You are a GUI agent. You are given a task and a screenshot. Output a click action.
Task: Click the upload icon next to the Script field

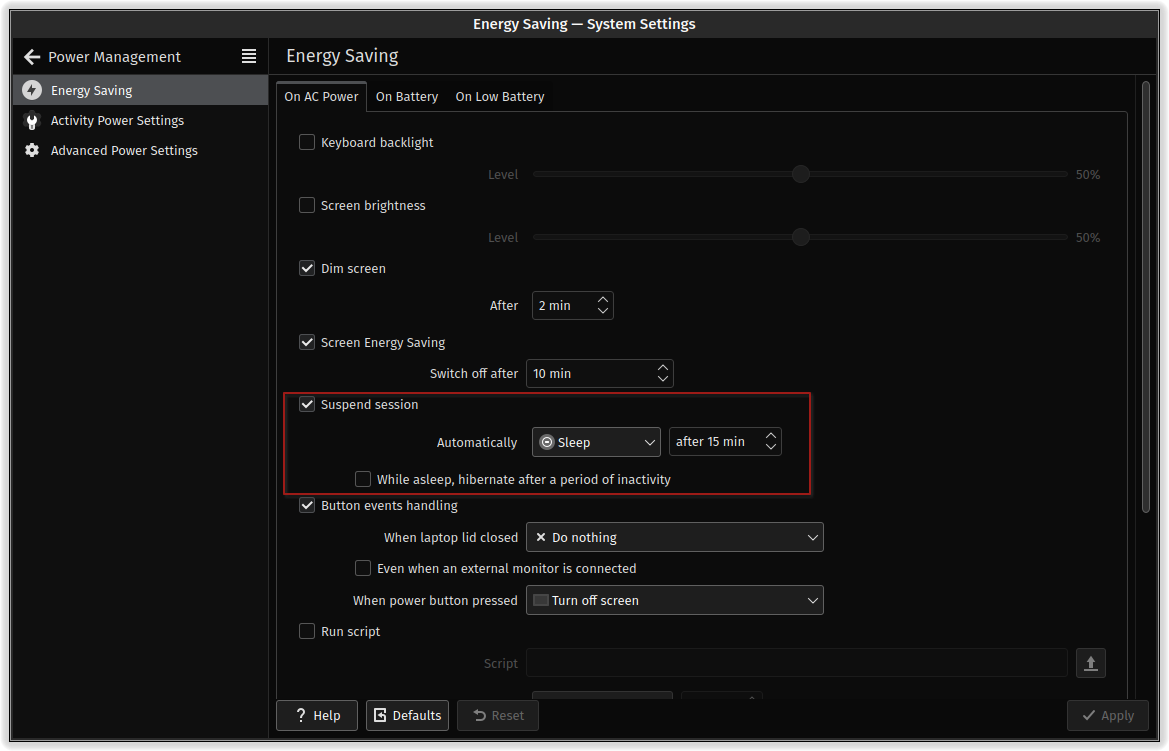[1090, 663]
